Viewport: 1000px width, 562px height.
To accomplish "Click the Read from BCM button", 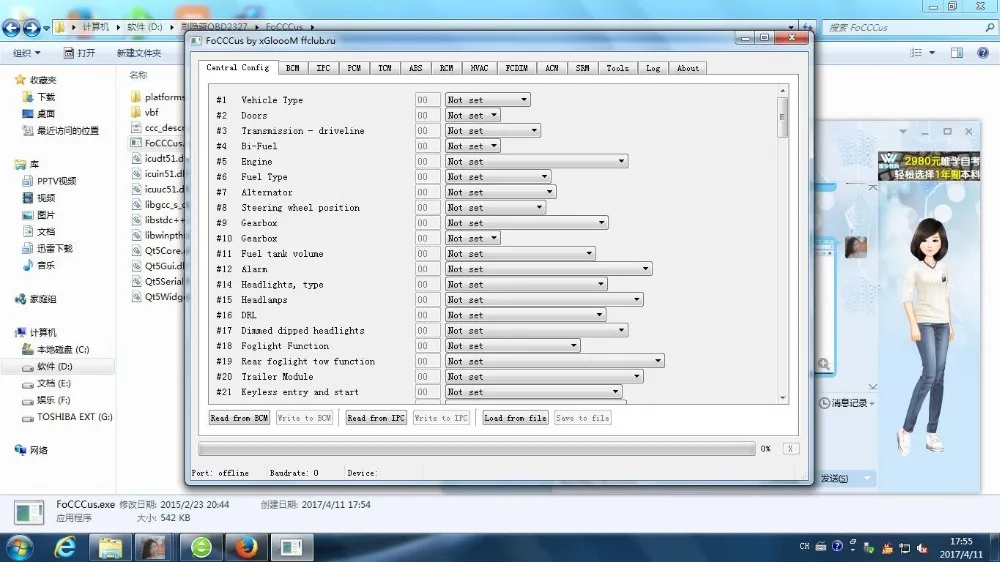I will pos(239,418).
